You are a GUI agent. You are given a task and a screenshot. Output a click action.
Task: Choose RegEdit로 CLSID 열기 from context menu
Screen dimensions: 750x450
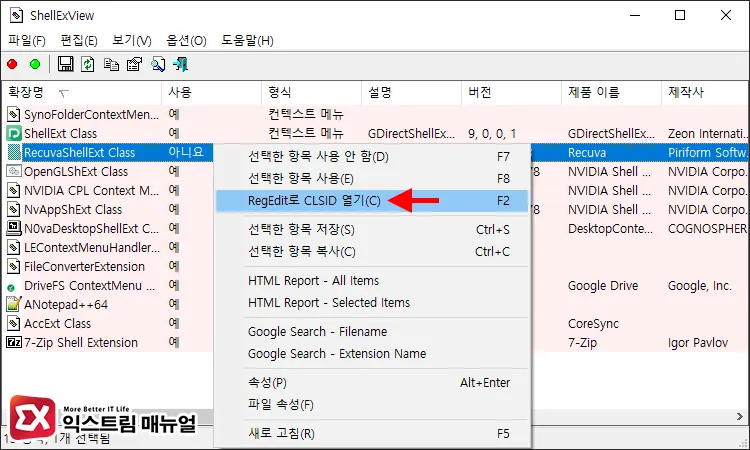point(314,201)
